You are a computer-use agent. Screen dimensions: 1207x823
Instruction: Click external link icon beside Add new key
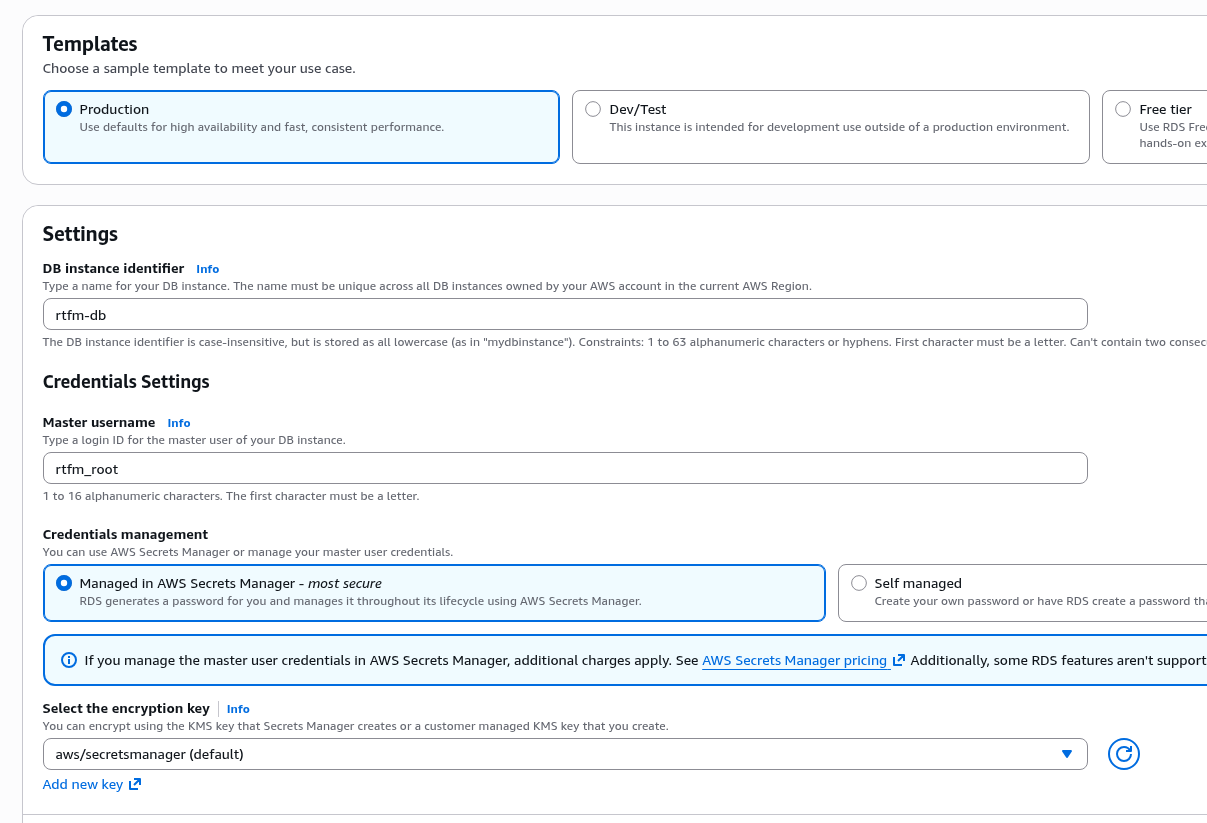point(135,785)
